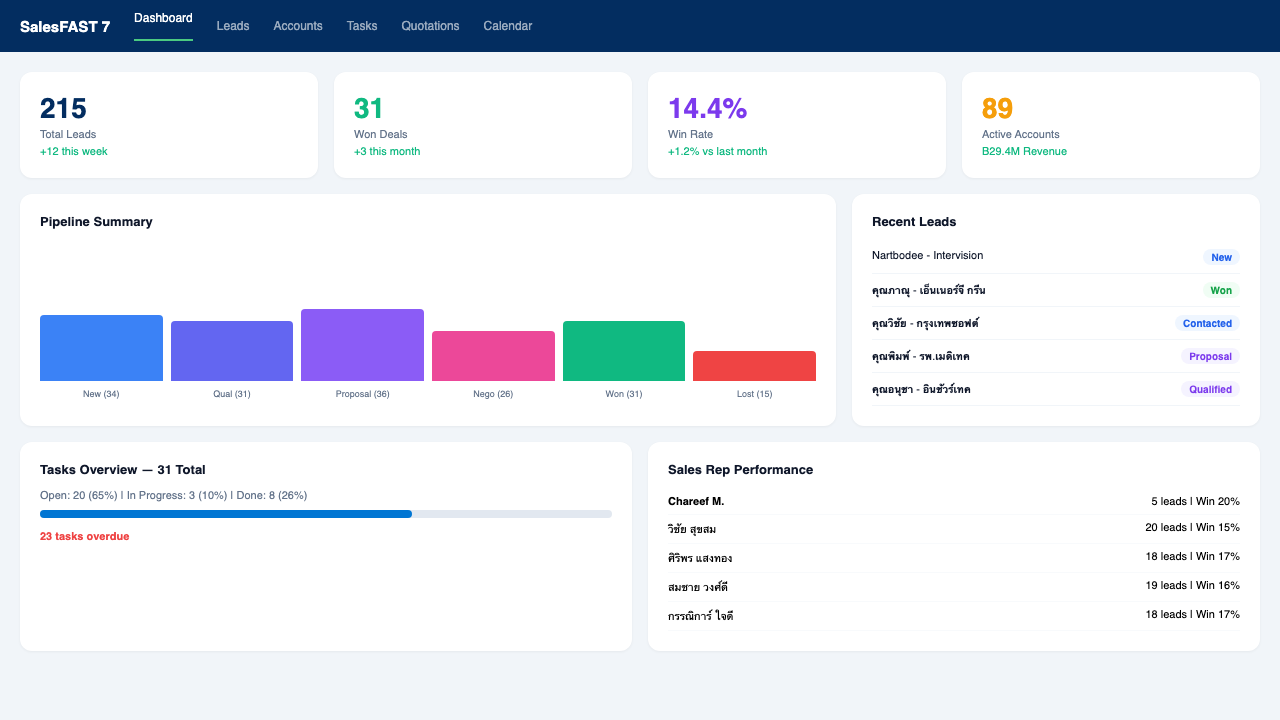This screenshot has height=720, width=1280.
Task: Switch to the Accounts tab
Action: pyautogui.click(x=298, y=26)
